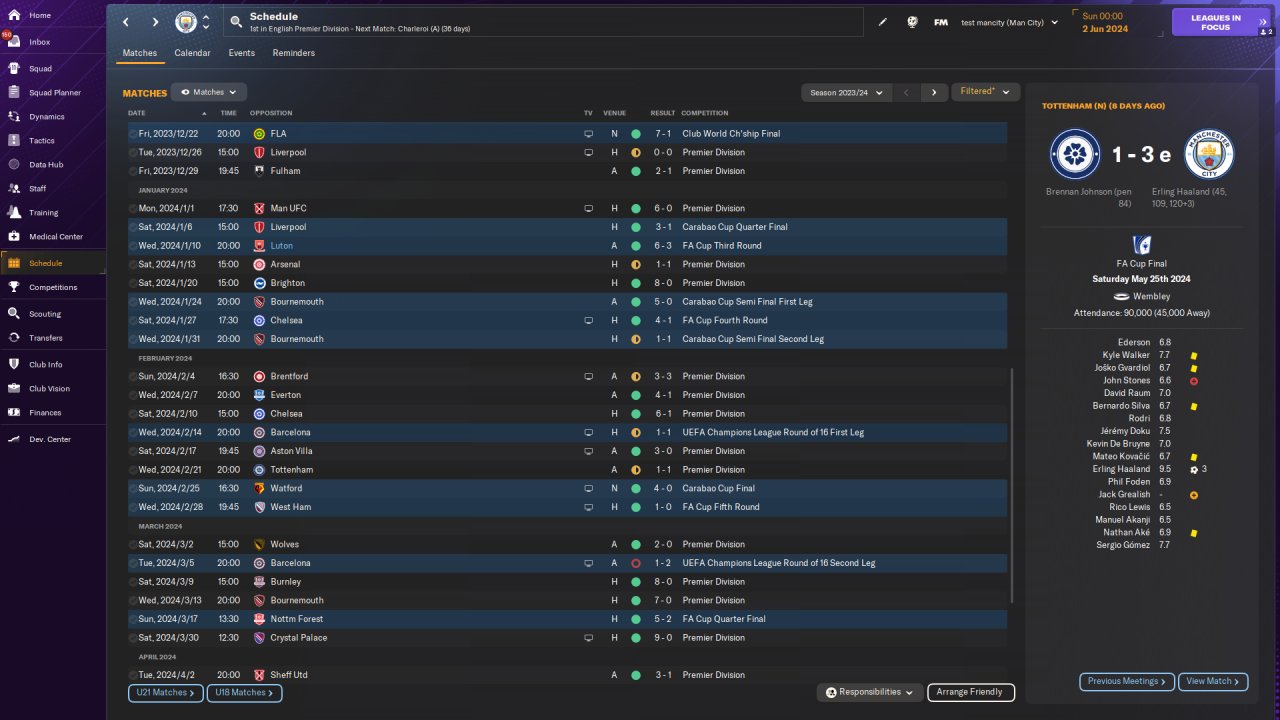1280x720 pixels.
Task: Go back with the left arrow in the top bar
Action: pos(126,22)
